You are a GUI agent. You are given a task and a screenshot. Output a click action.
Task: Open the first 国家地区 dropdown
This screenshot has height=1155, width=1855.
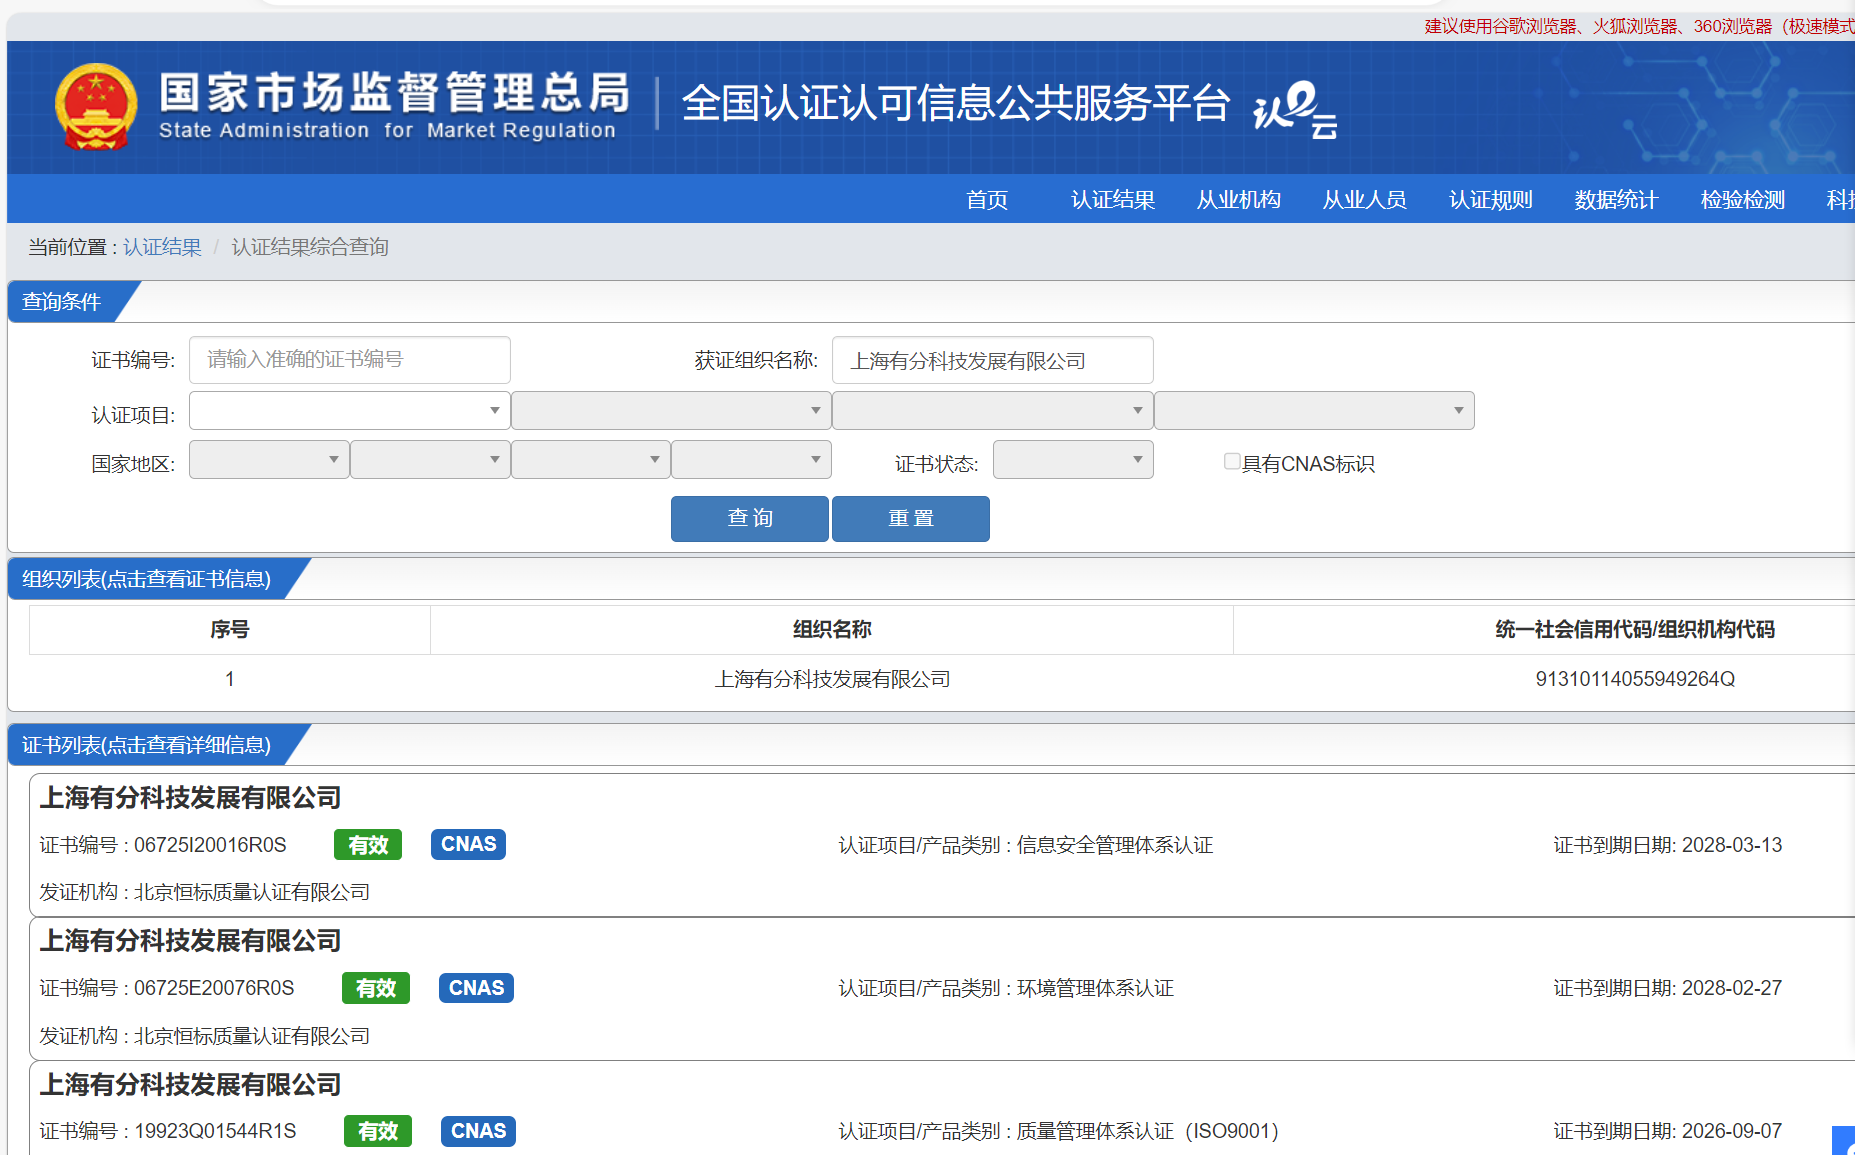269,460
